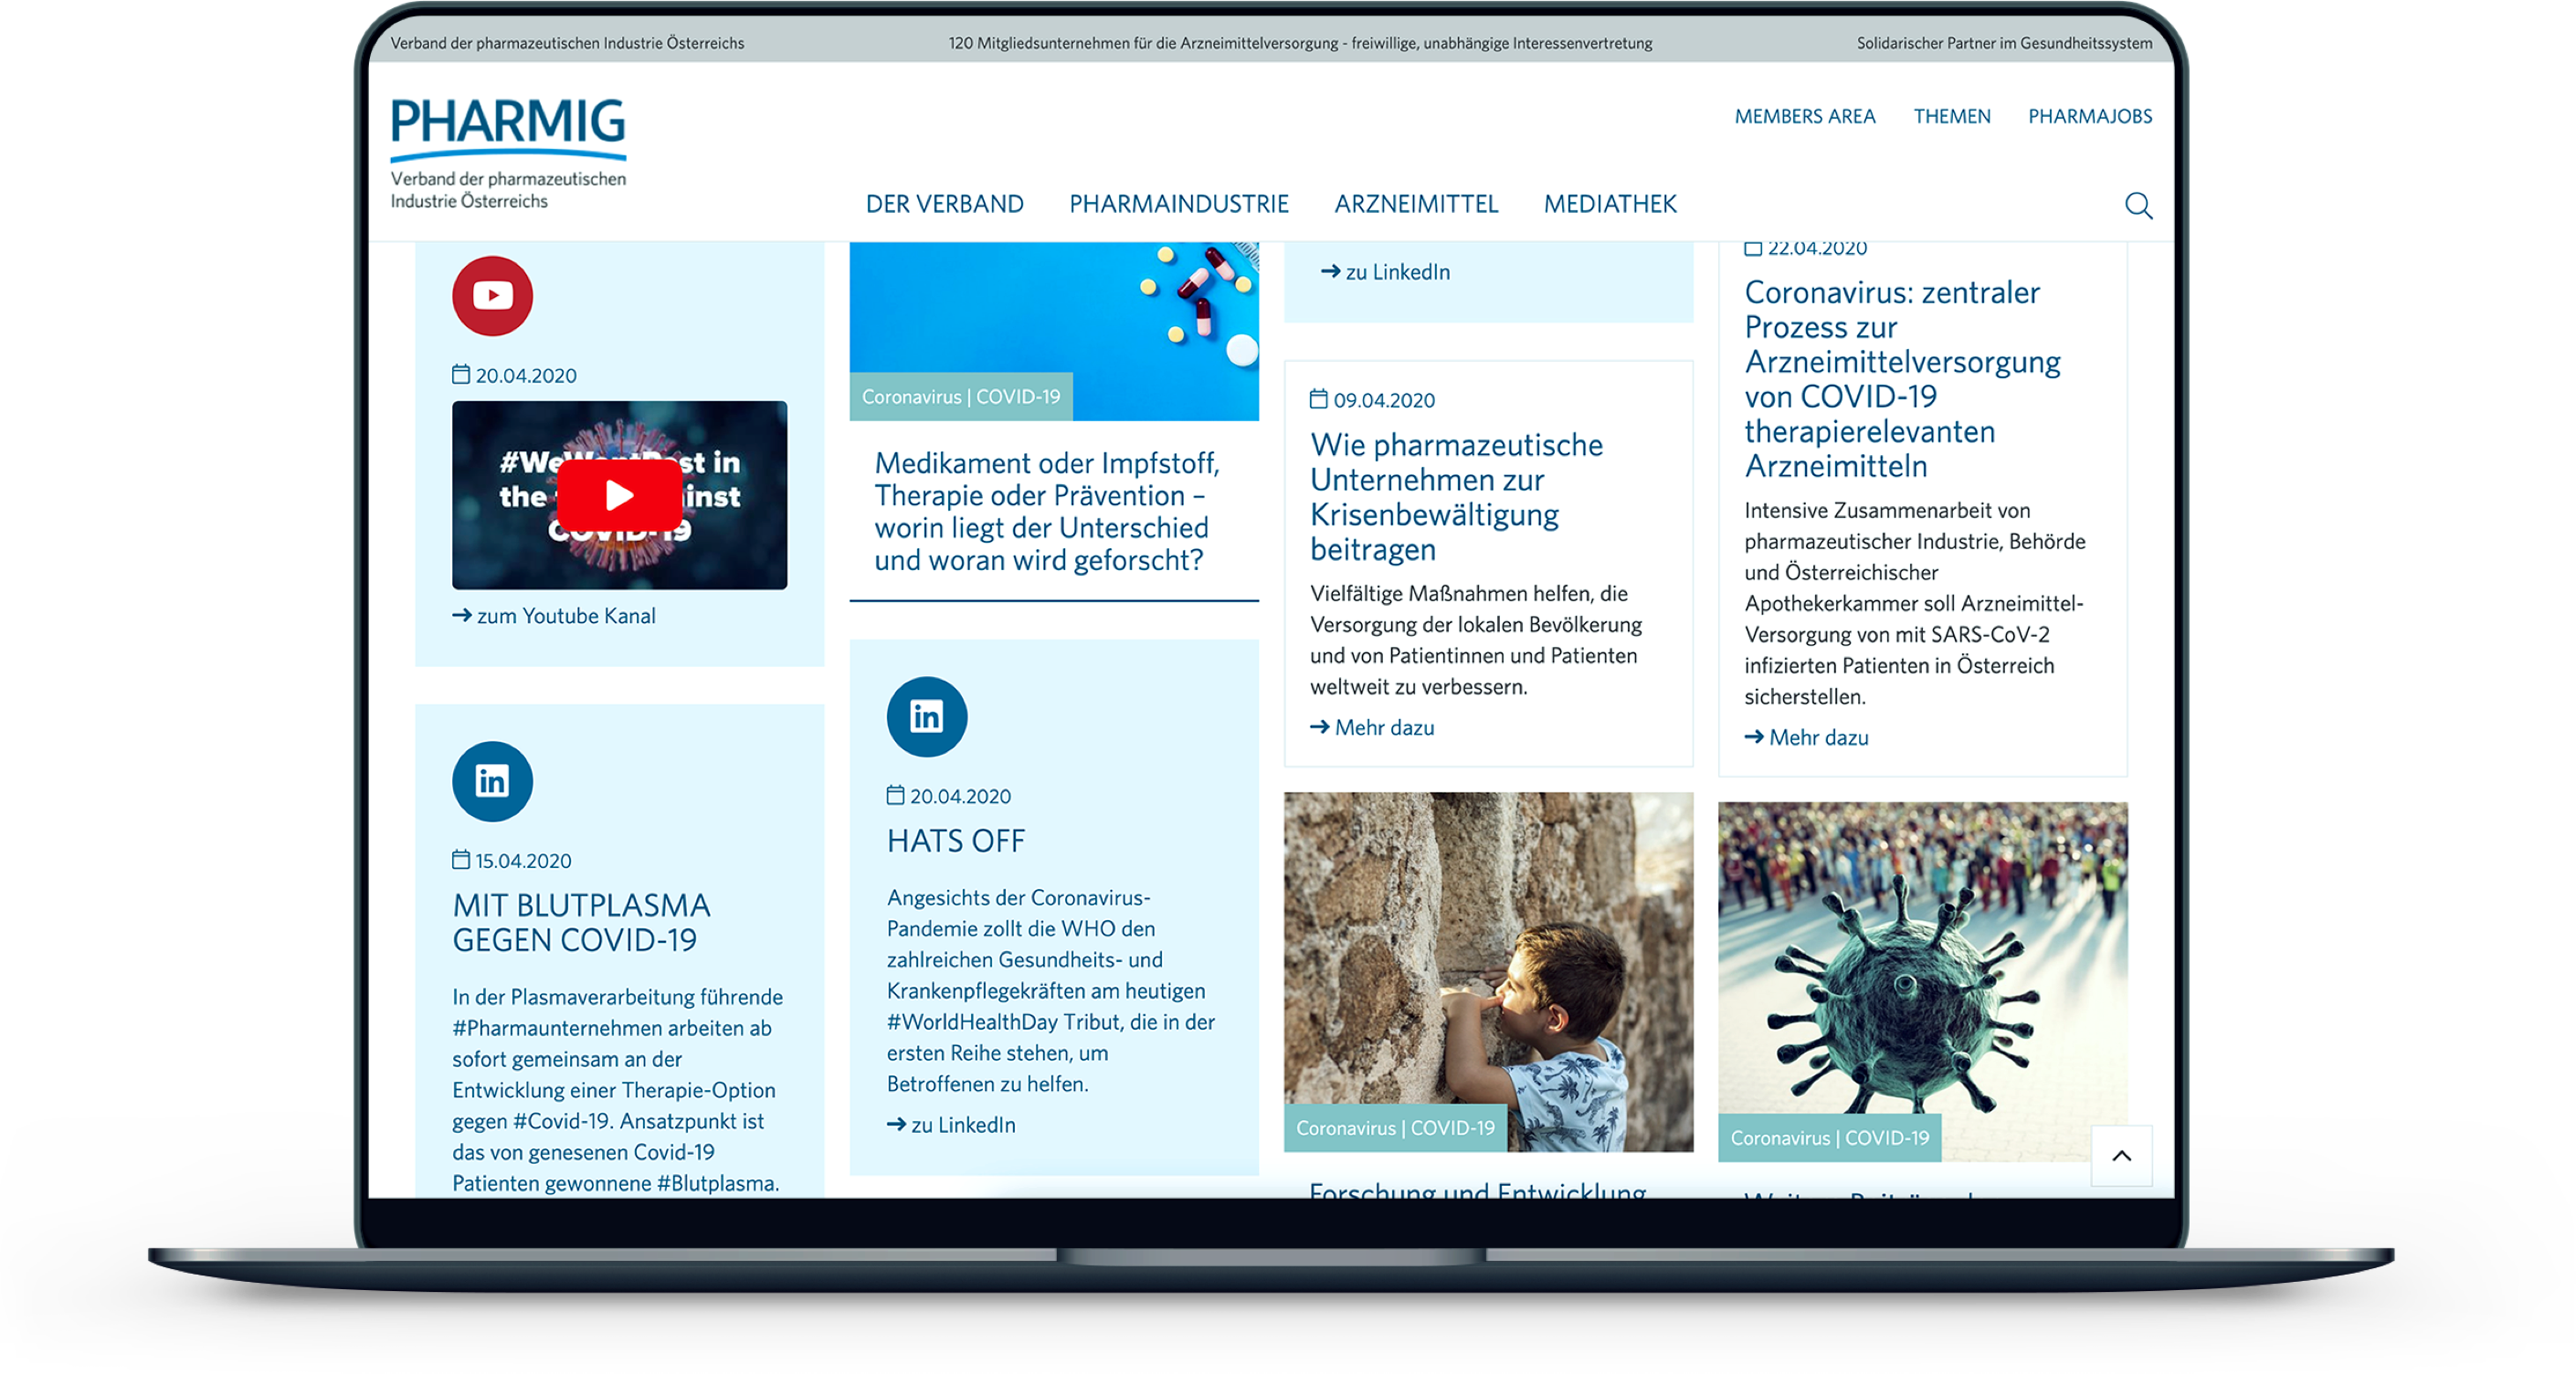The image size is (2576, 1376).
Task: Click the virus and crowd image
Action: 1922,982
